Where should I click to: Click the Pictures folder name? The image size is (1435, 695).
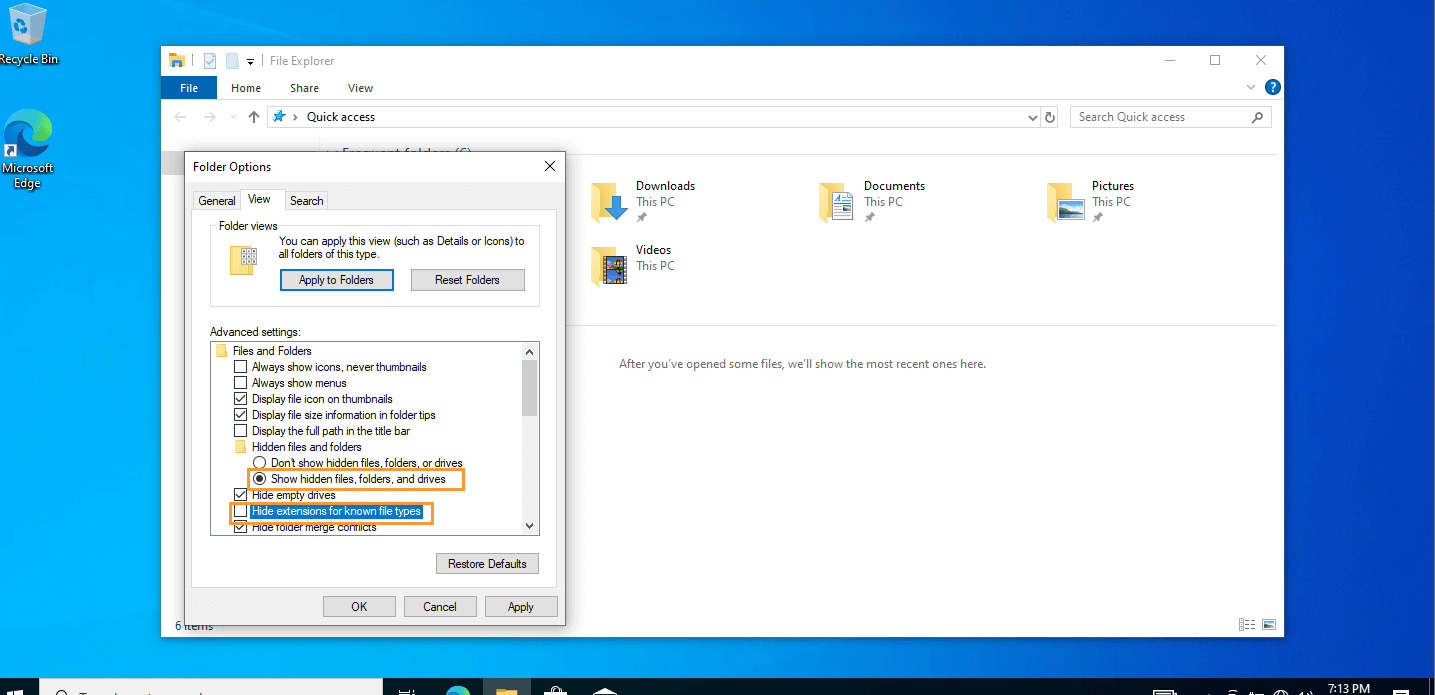[1113, 186]
